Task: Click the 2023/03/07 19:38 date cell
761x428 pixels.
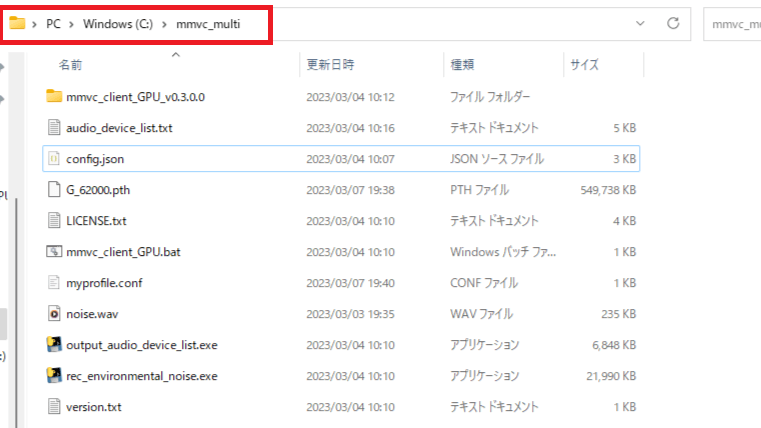Action: point(350,190)
